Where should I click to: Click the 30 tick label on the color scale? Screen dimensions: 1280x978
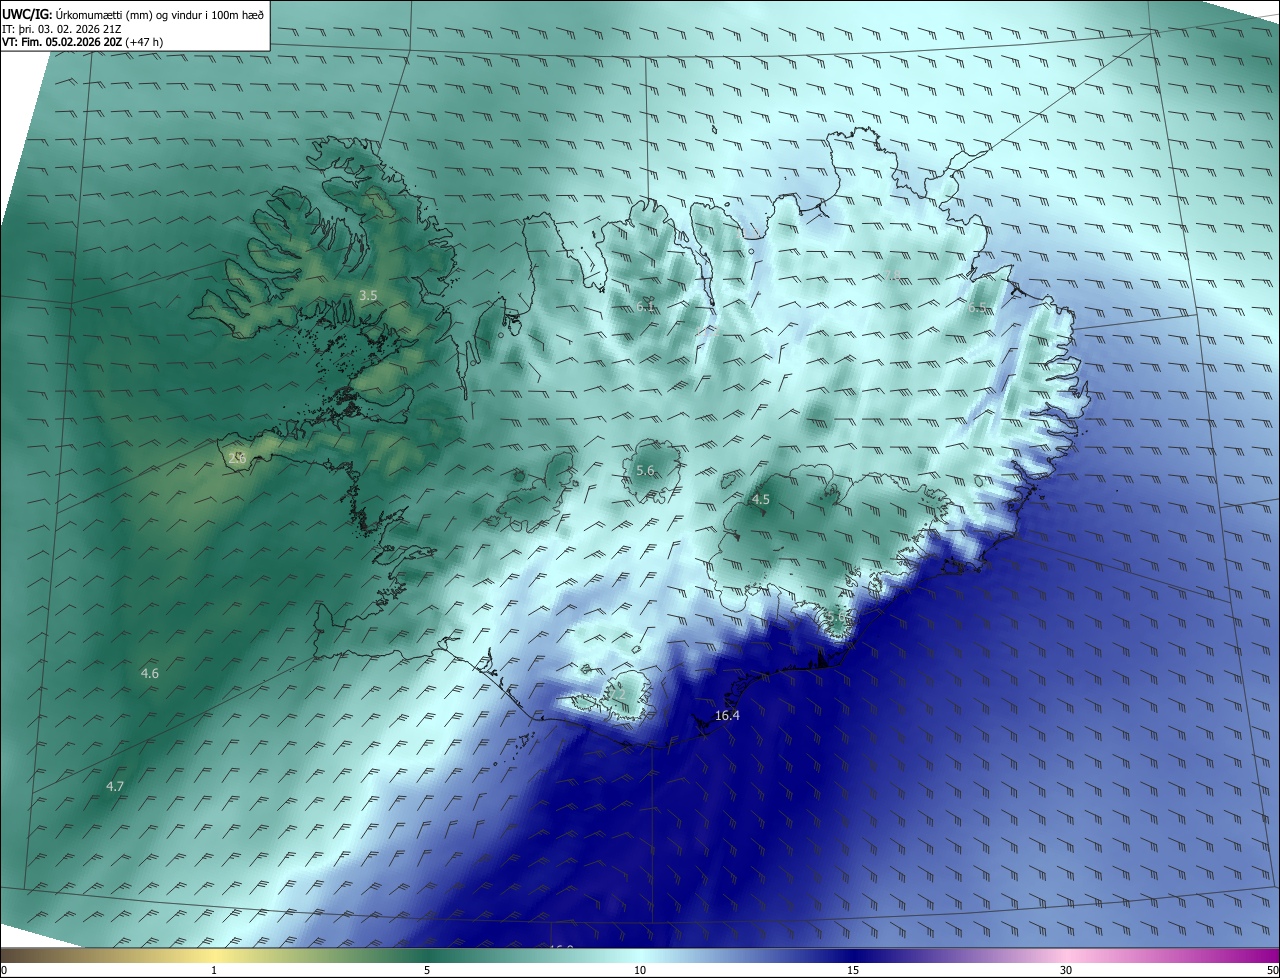[1066, 971]
